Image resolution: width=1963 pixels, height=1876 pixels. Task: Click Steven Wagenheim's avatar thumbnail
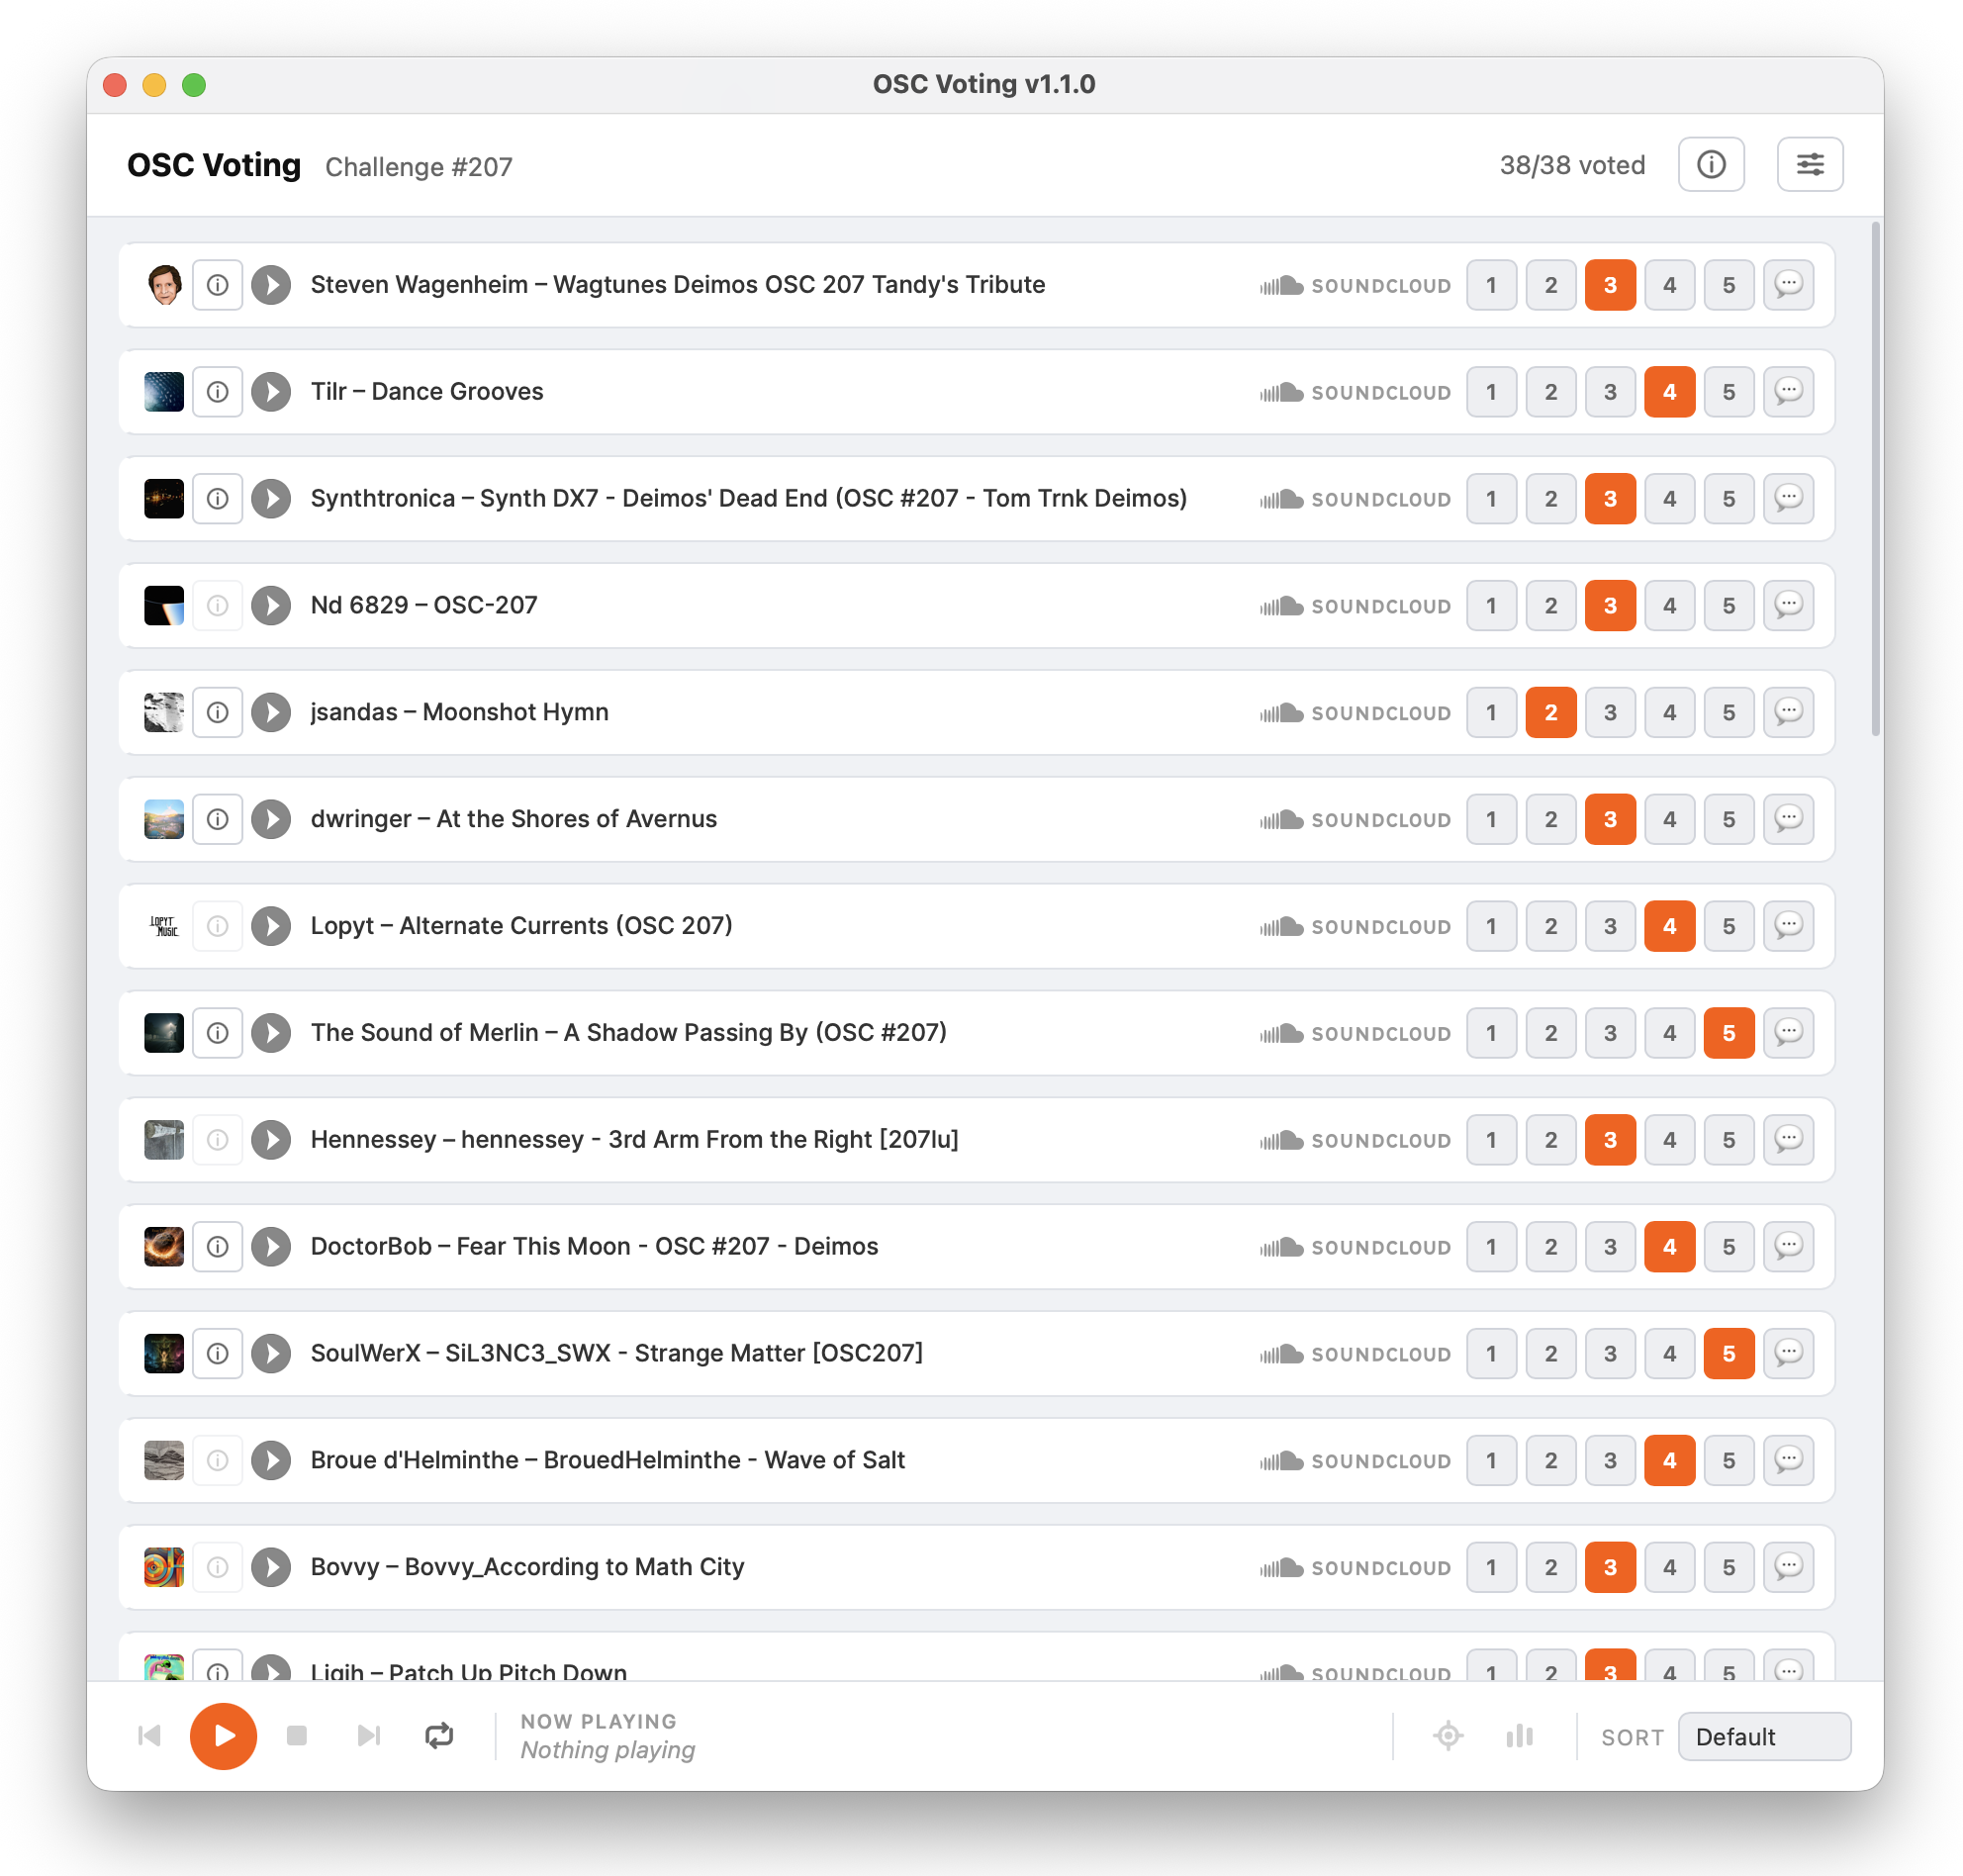[163, 285]
